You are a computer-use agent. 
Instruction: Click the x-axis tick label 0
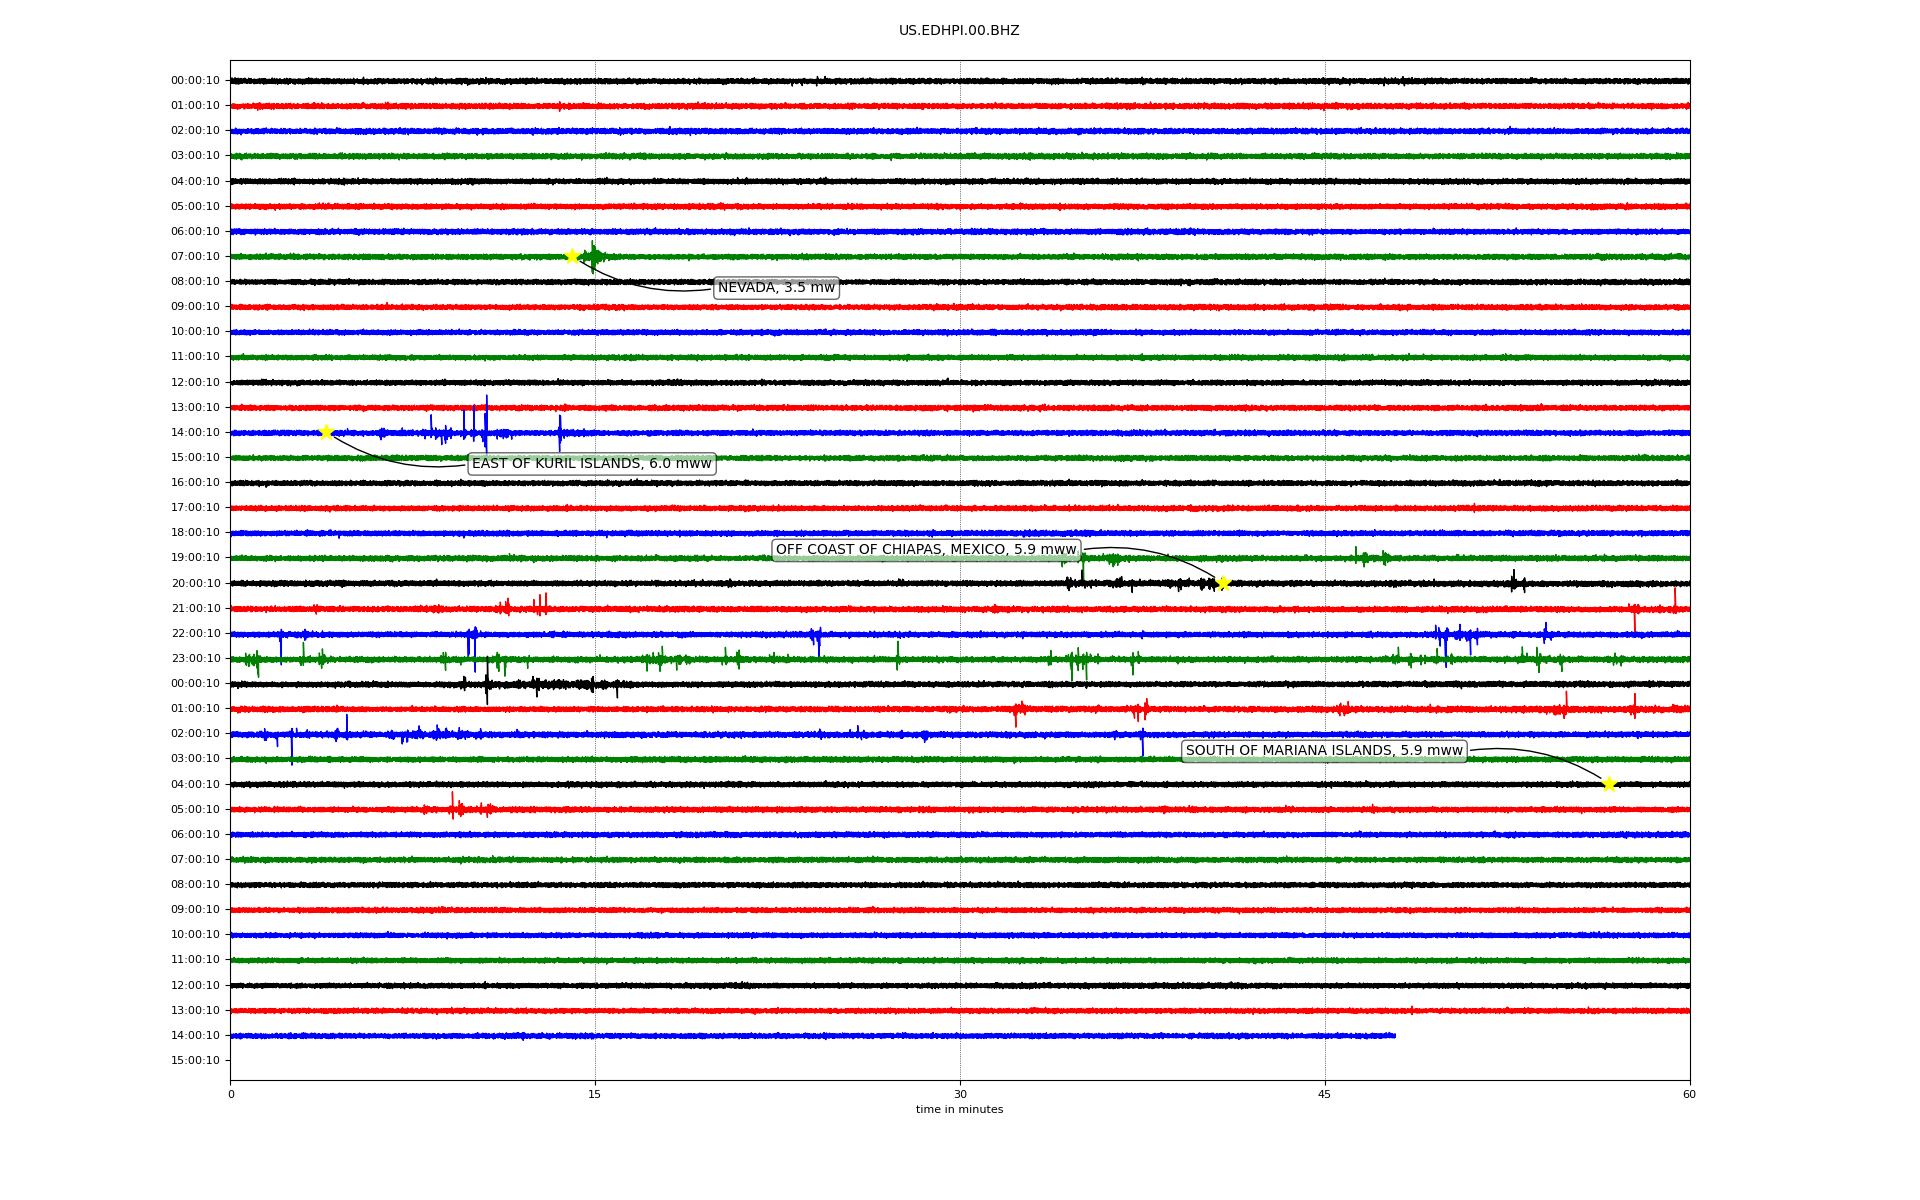tap(231, 1094)
